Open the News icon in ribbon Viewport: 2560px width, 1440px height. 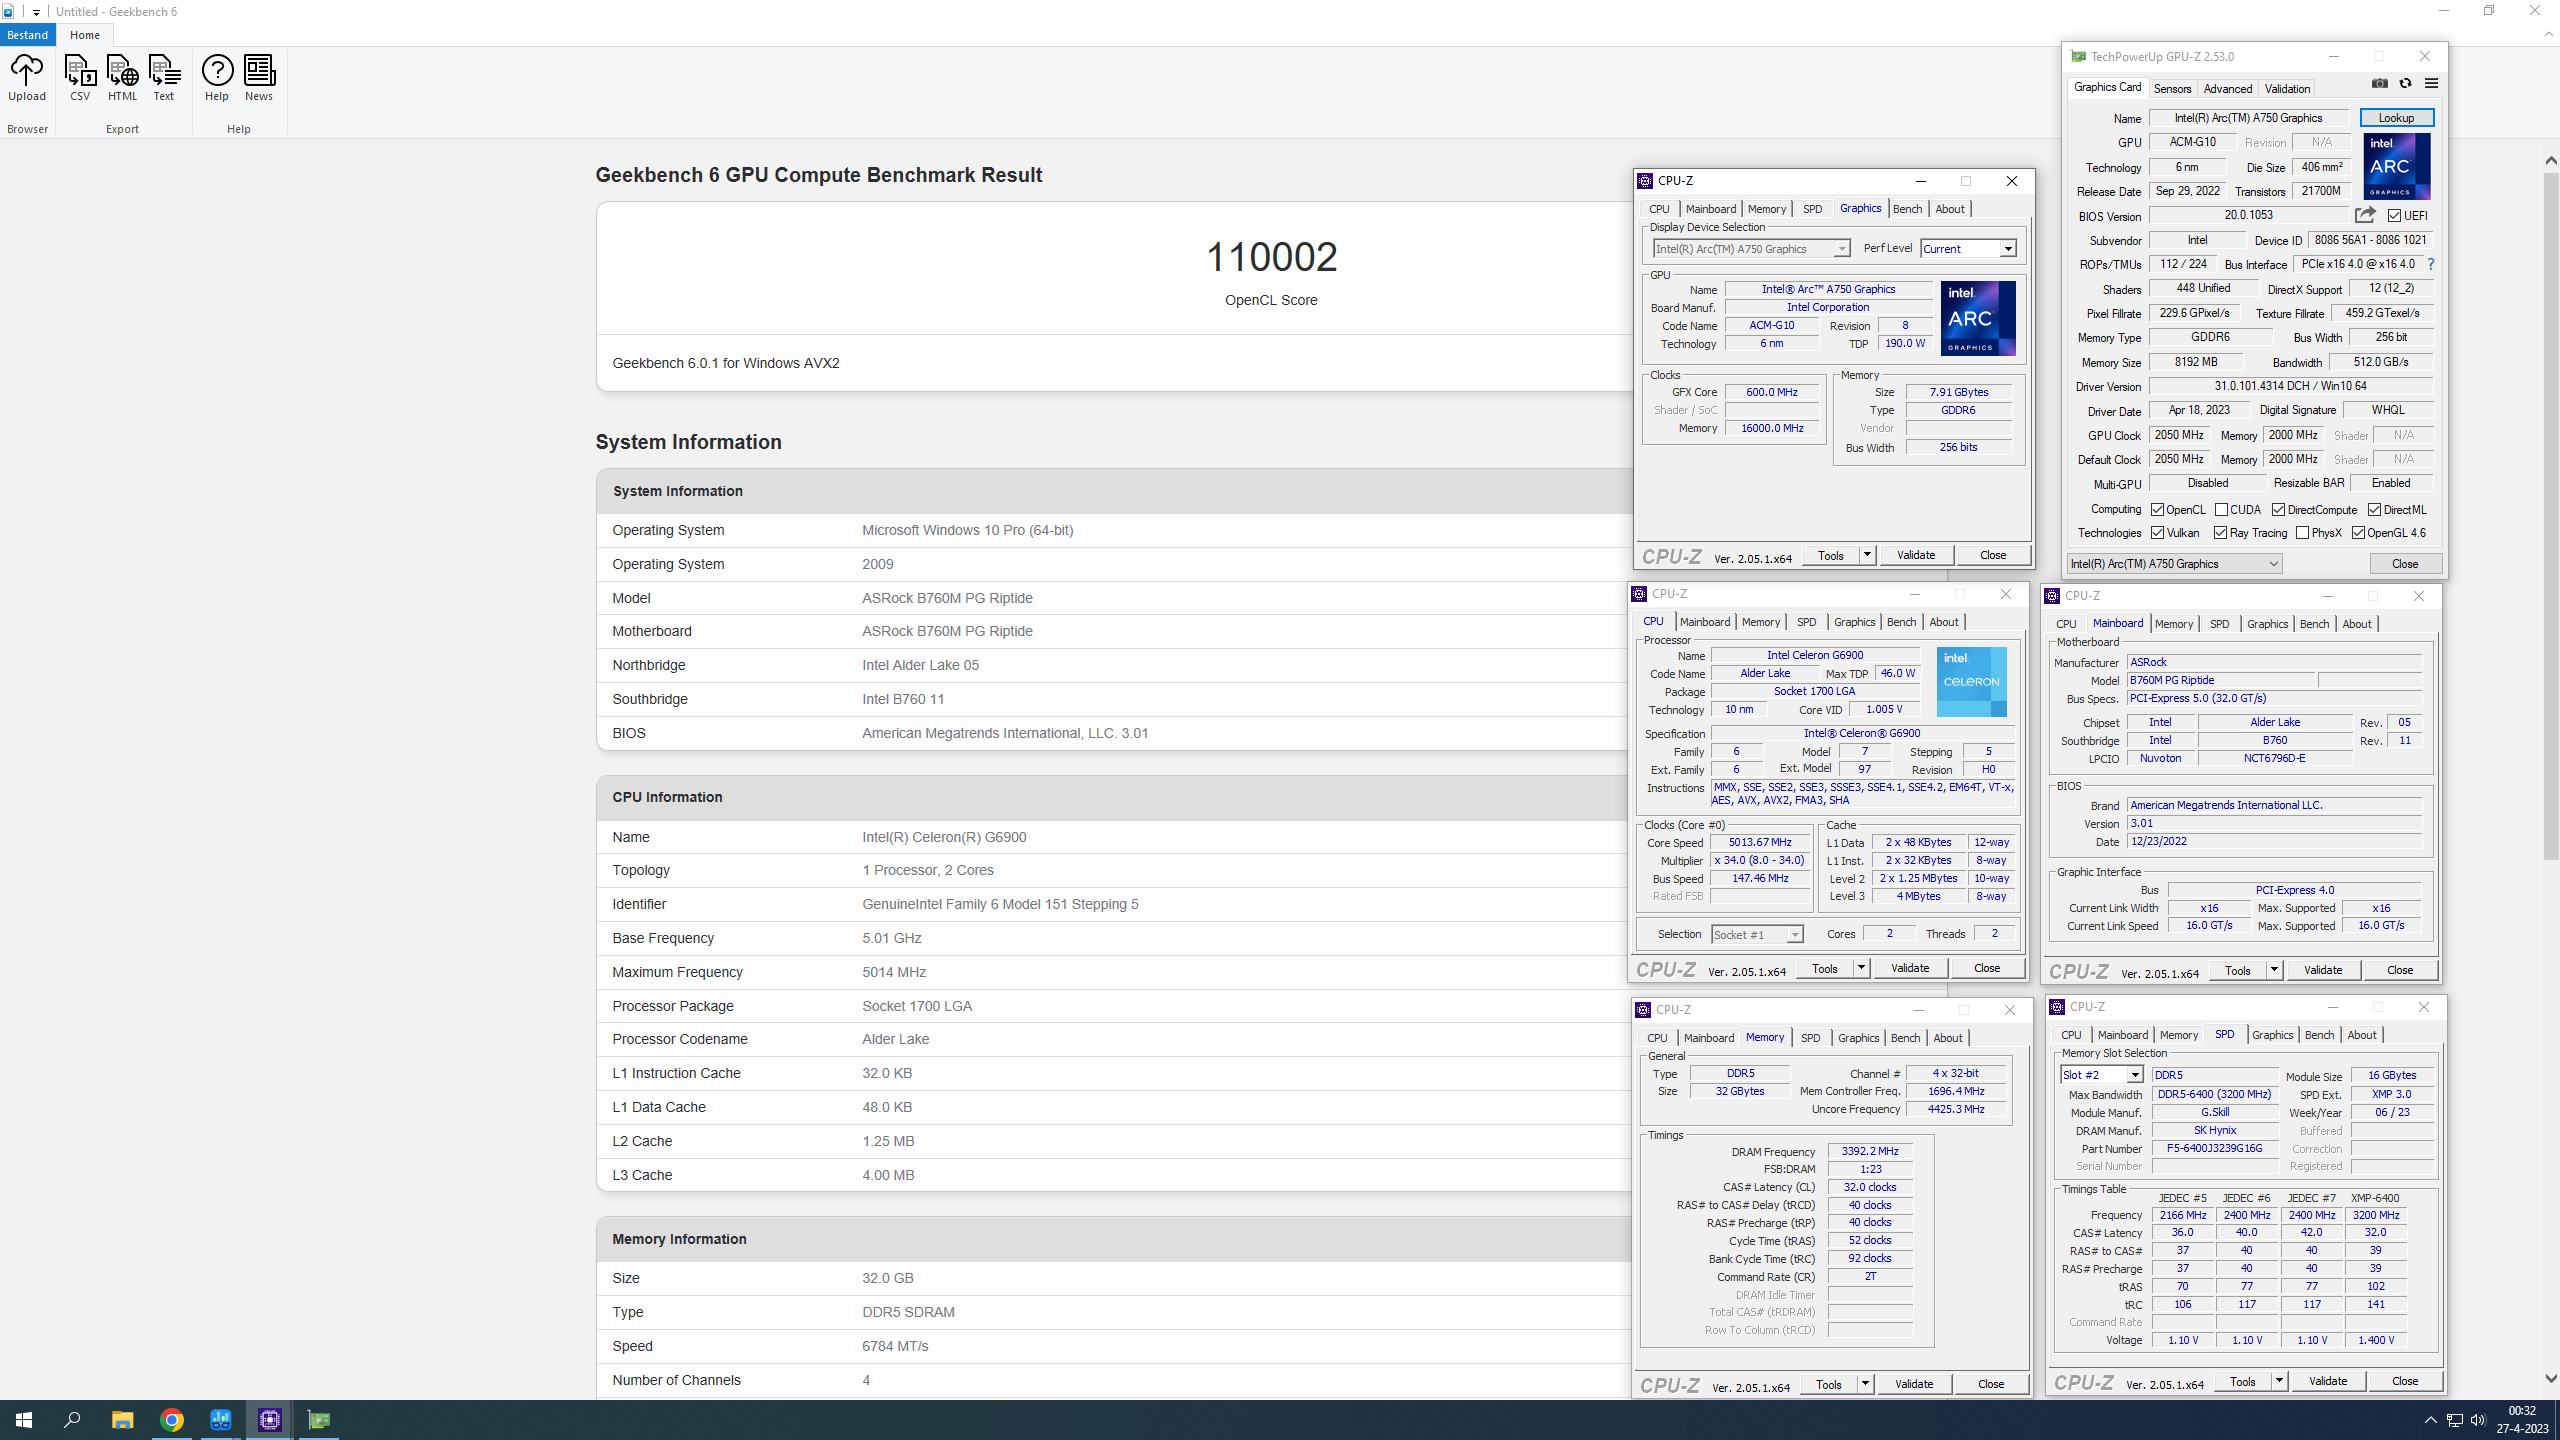coord(259,77)
